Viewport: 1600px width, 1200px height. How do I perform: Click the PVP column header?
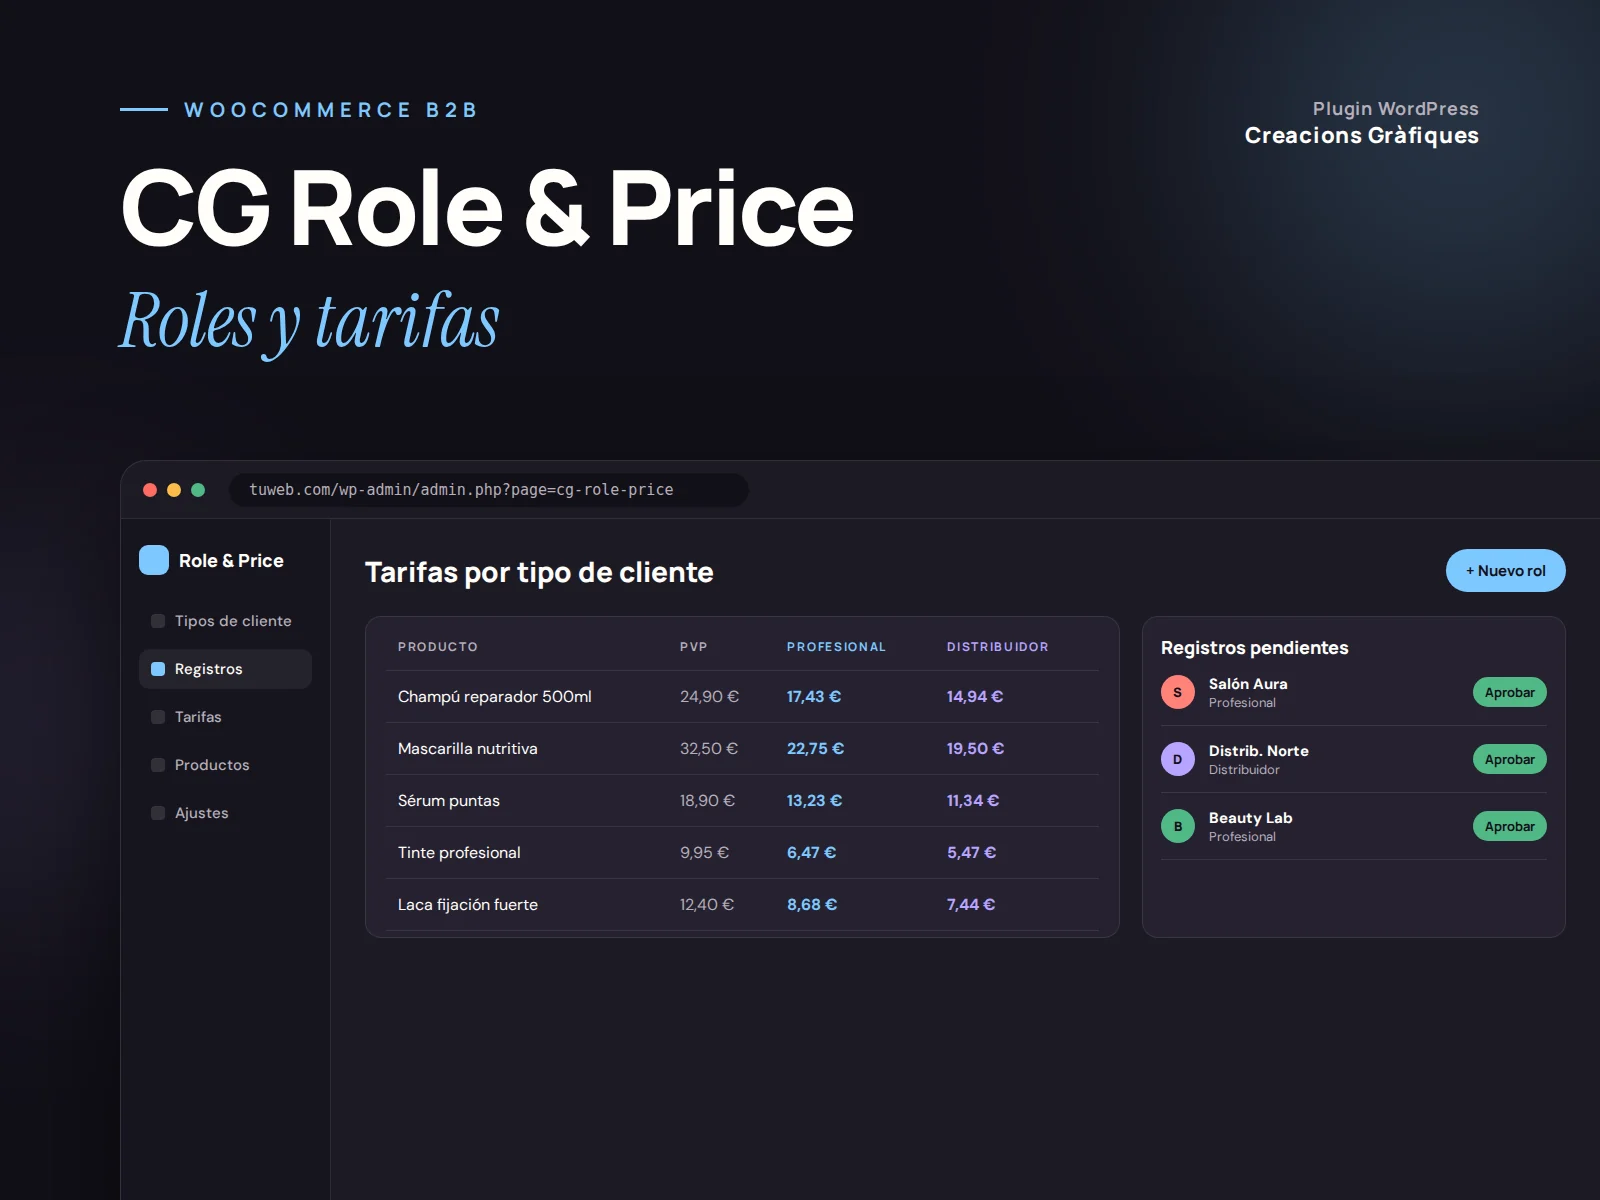point(694,647)
